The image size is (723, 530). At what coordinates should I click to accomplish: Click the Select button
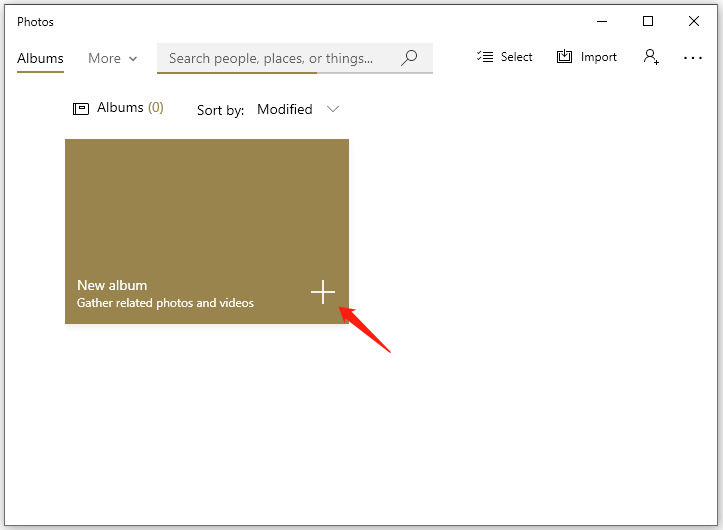[x=504, y=57]
